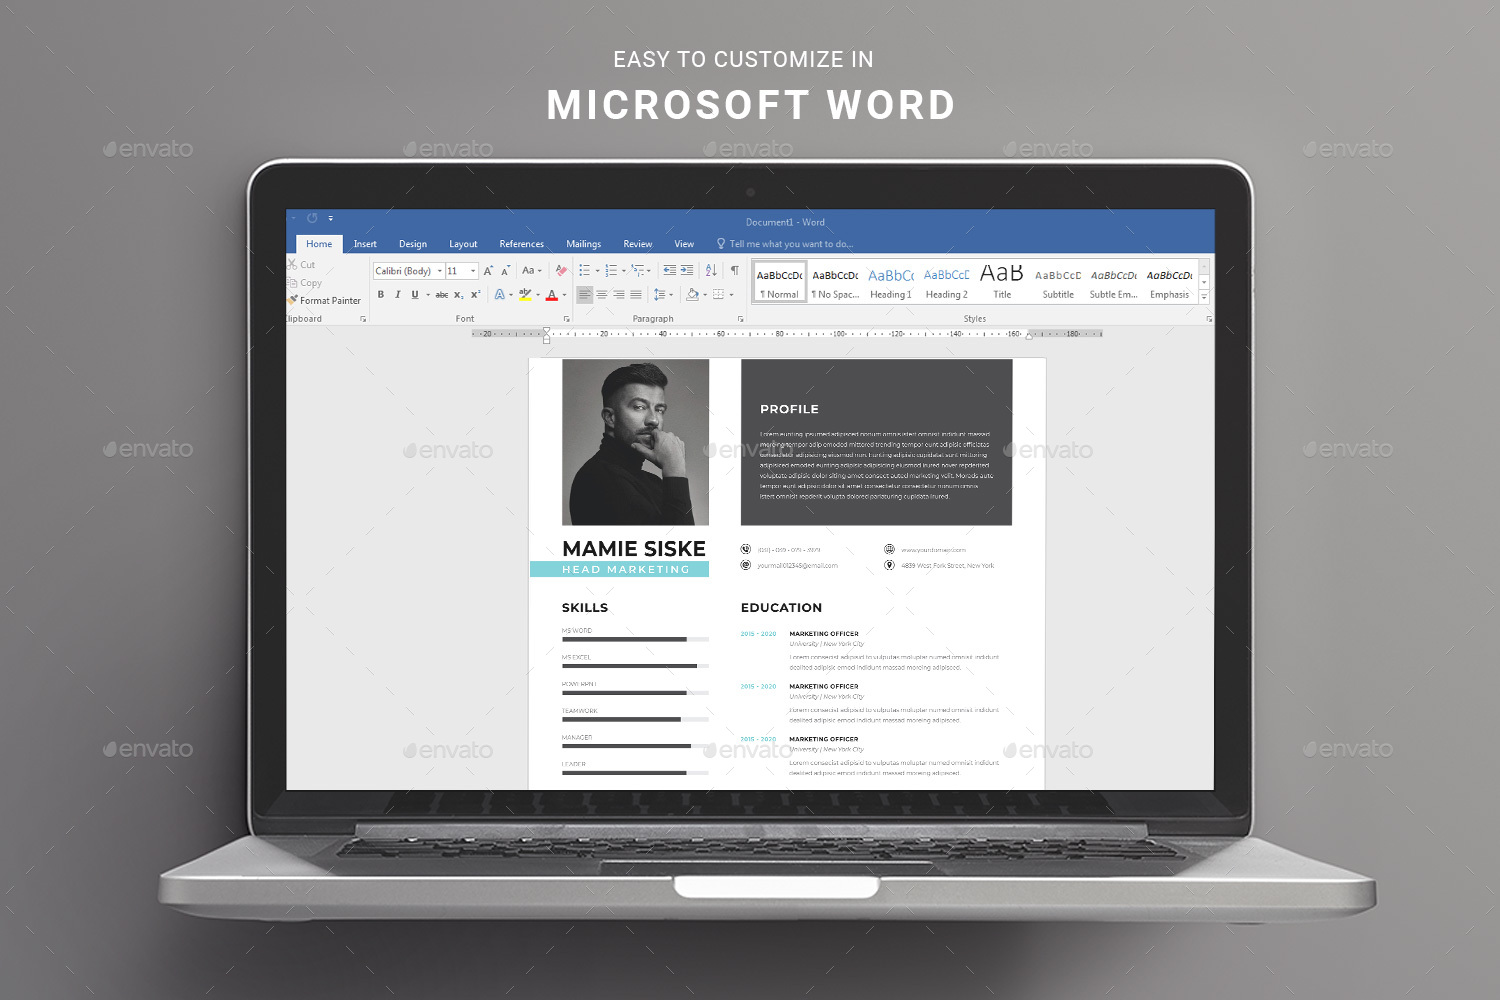
Task: Toggle justified text alignment
Action: pos(636,294)
